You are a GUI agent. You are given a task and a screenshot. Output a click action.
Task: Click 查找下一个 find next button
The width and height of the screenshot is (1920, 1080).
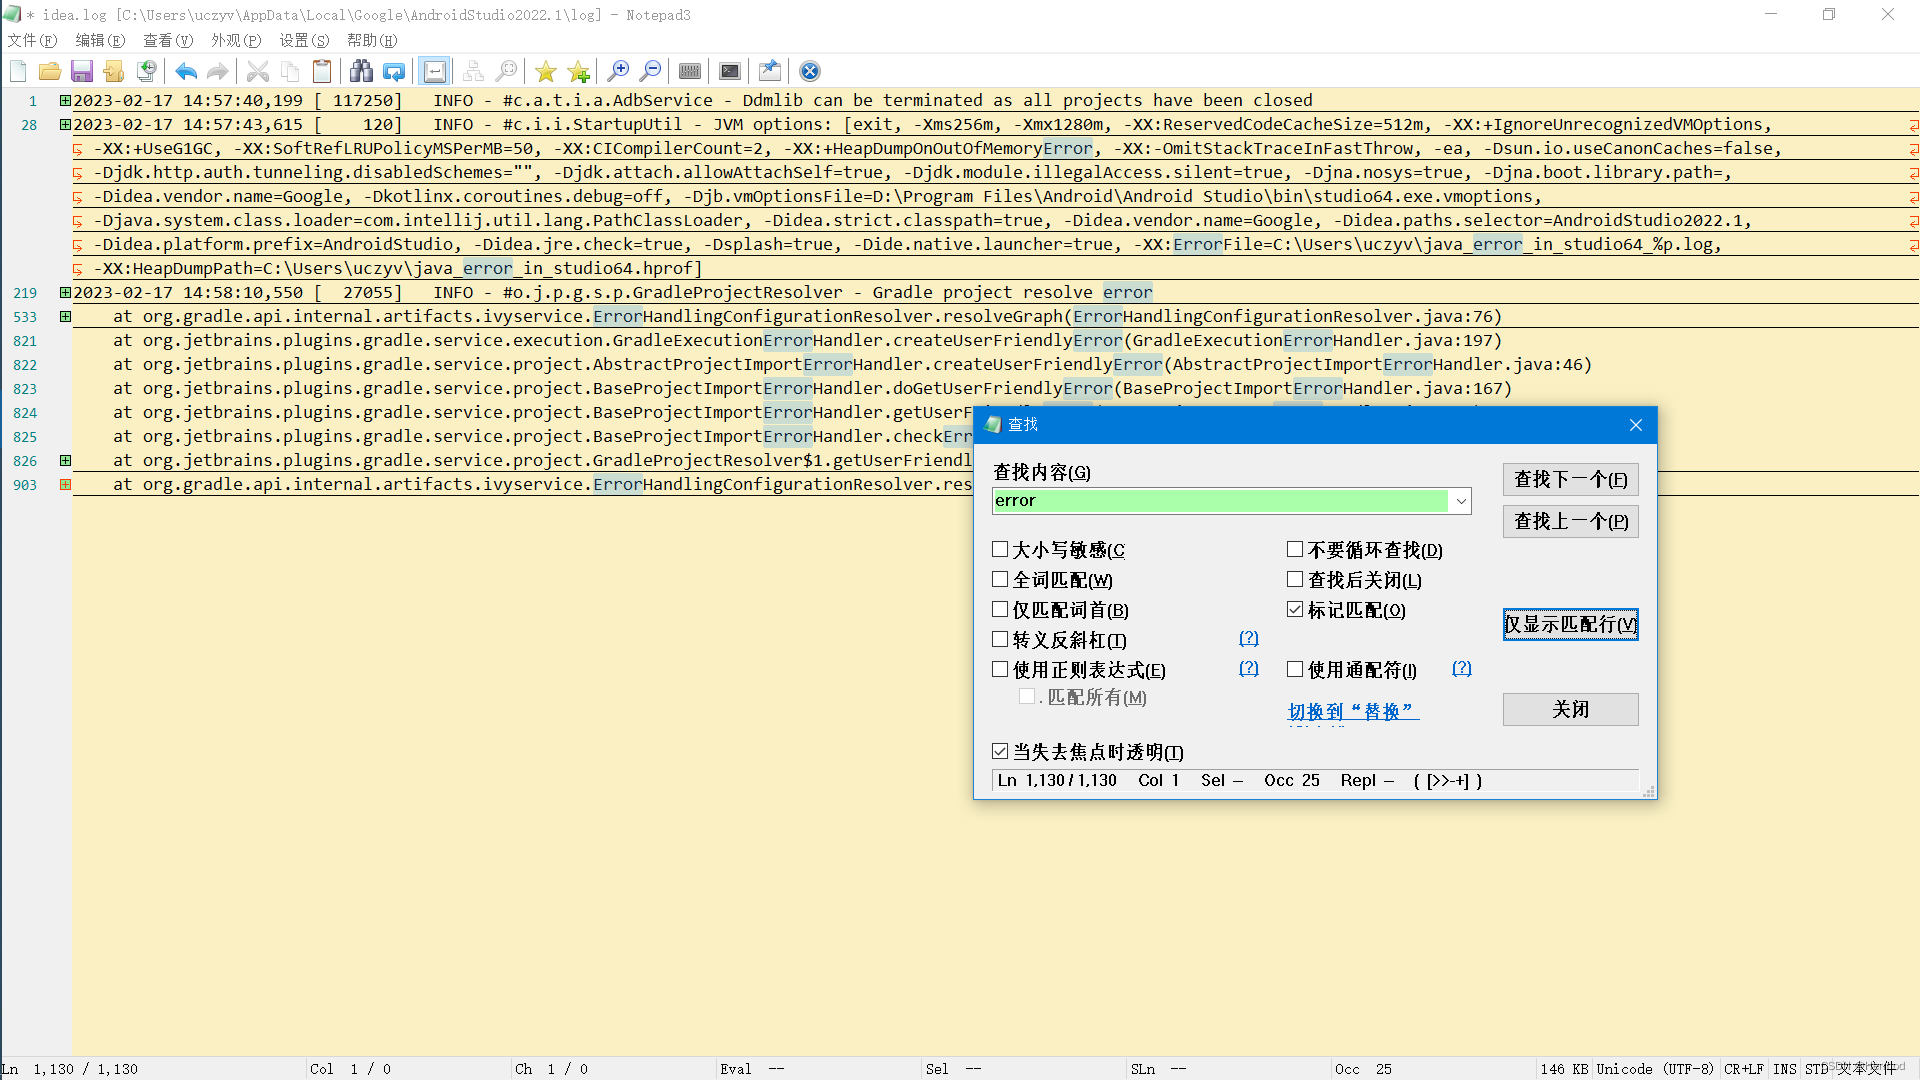(1570, 479)
